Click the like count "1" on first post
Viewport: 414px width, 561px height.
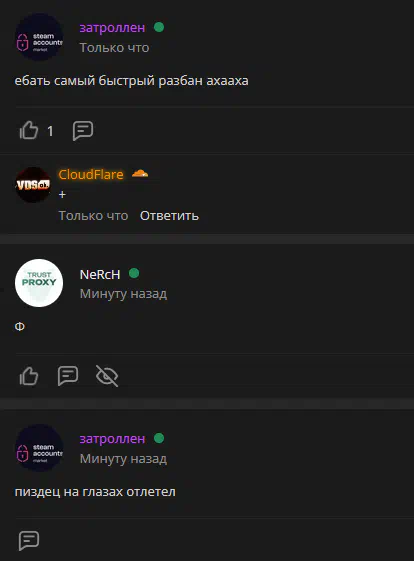(x=50, y=131)
